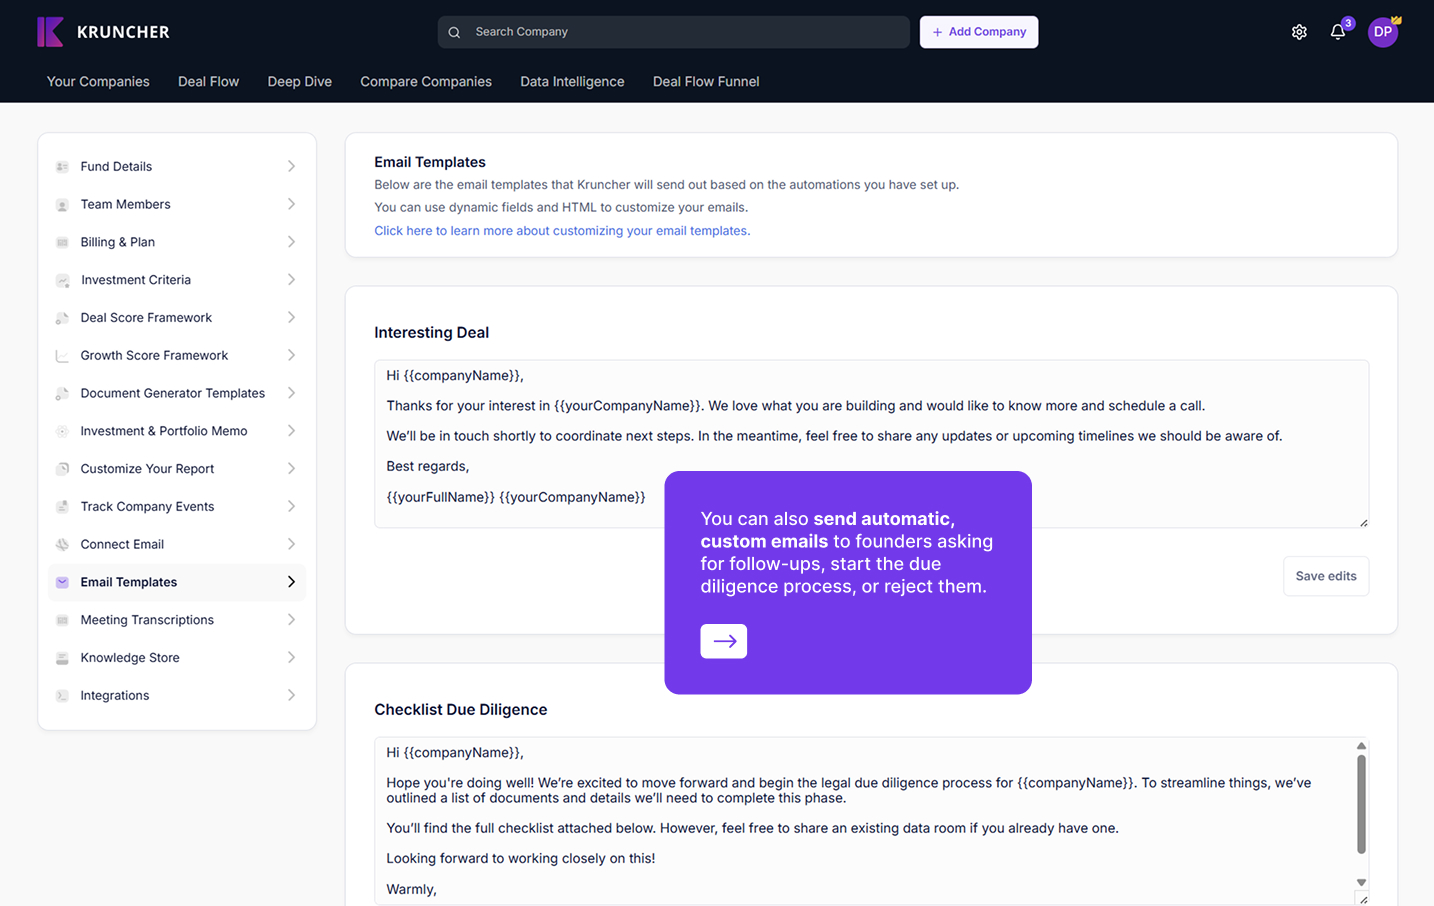Switch to the Deal Flow tab

coord(208,82)
